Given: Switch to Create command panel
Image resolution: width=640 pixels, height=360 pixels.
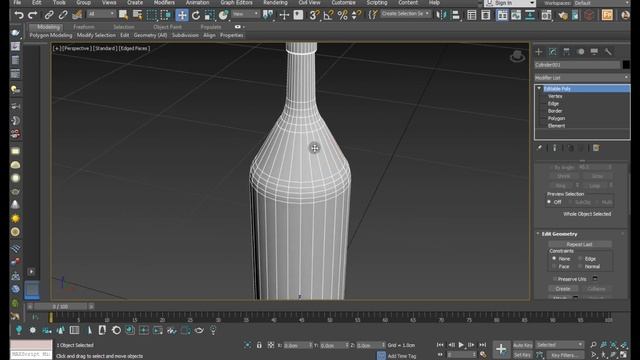Looking at the screenshot, I should 539,52.
